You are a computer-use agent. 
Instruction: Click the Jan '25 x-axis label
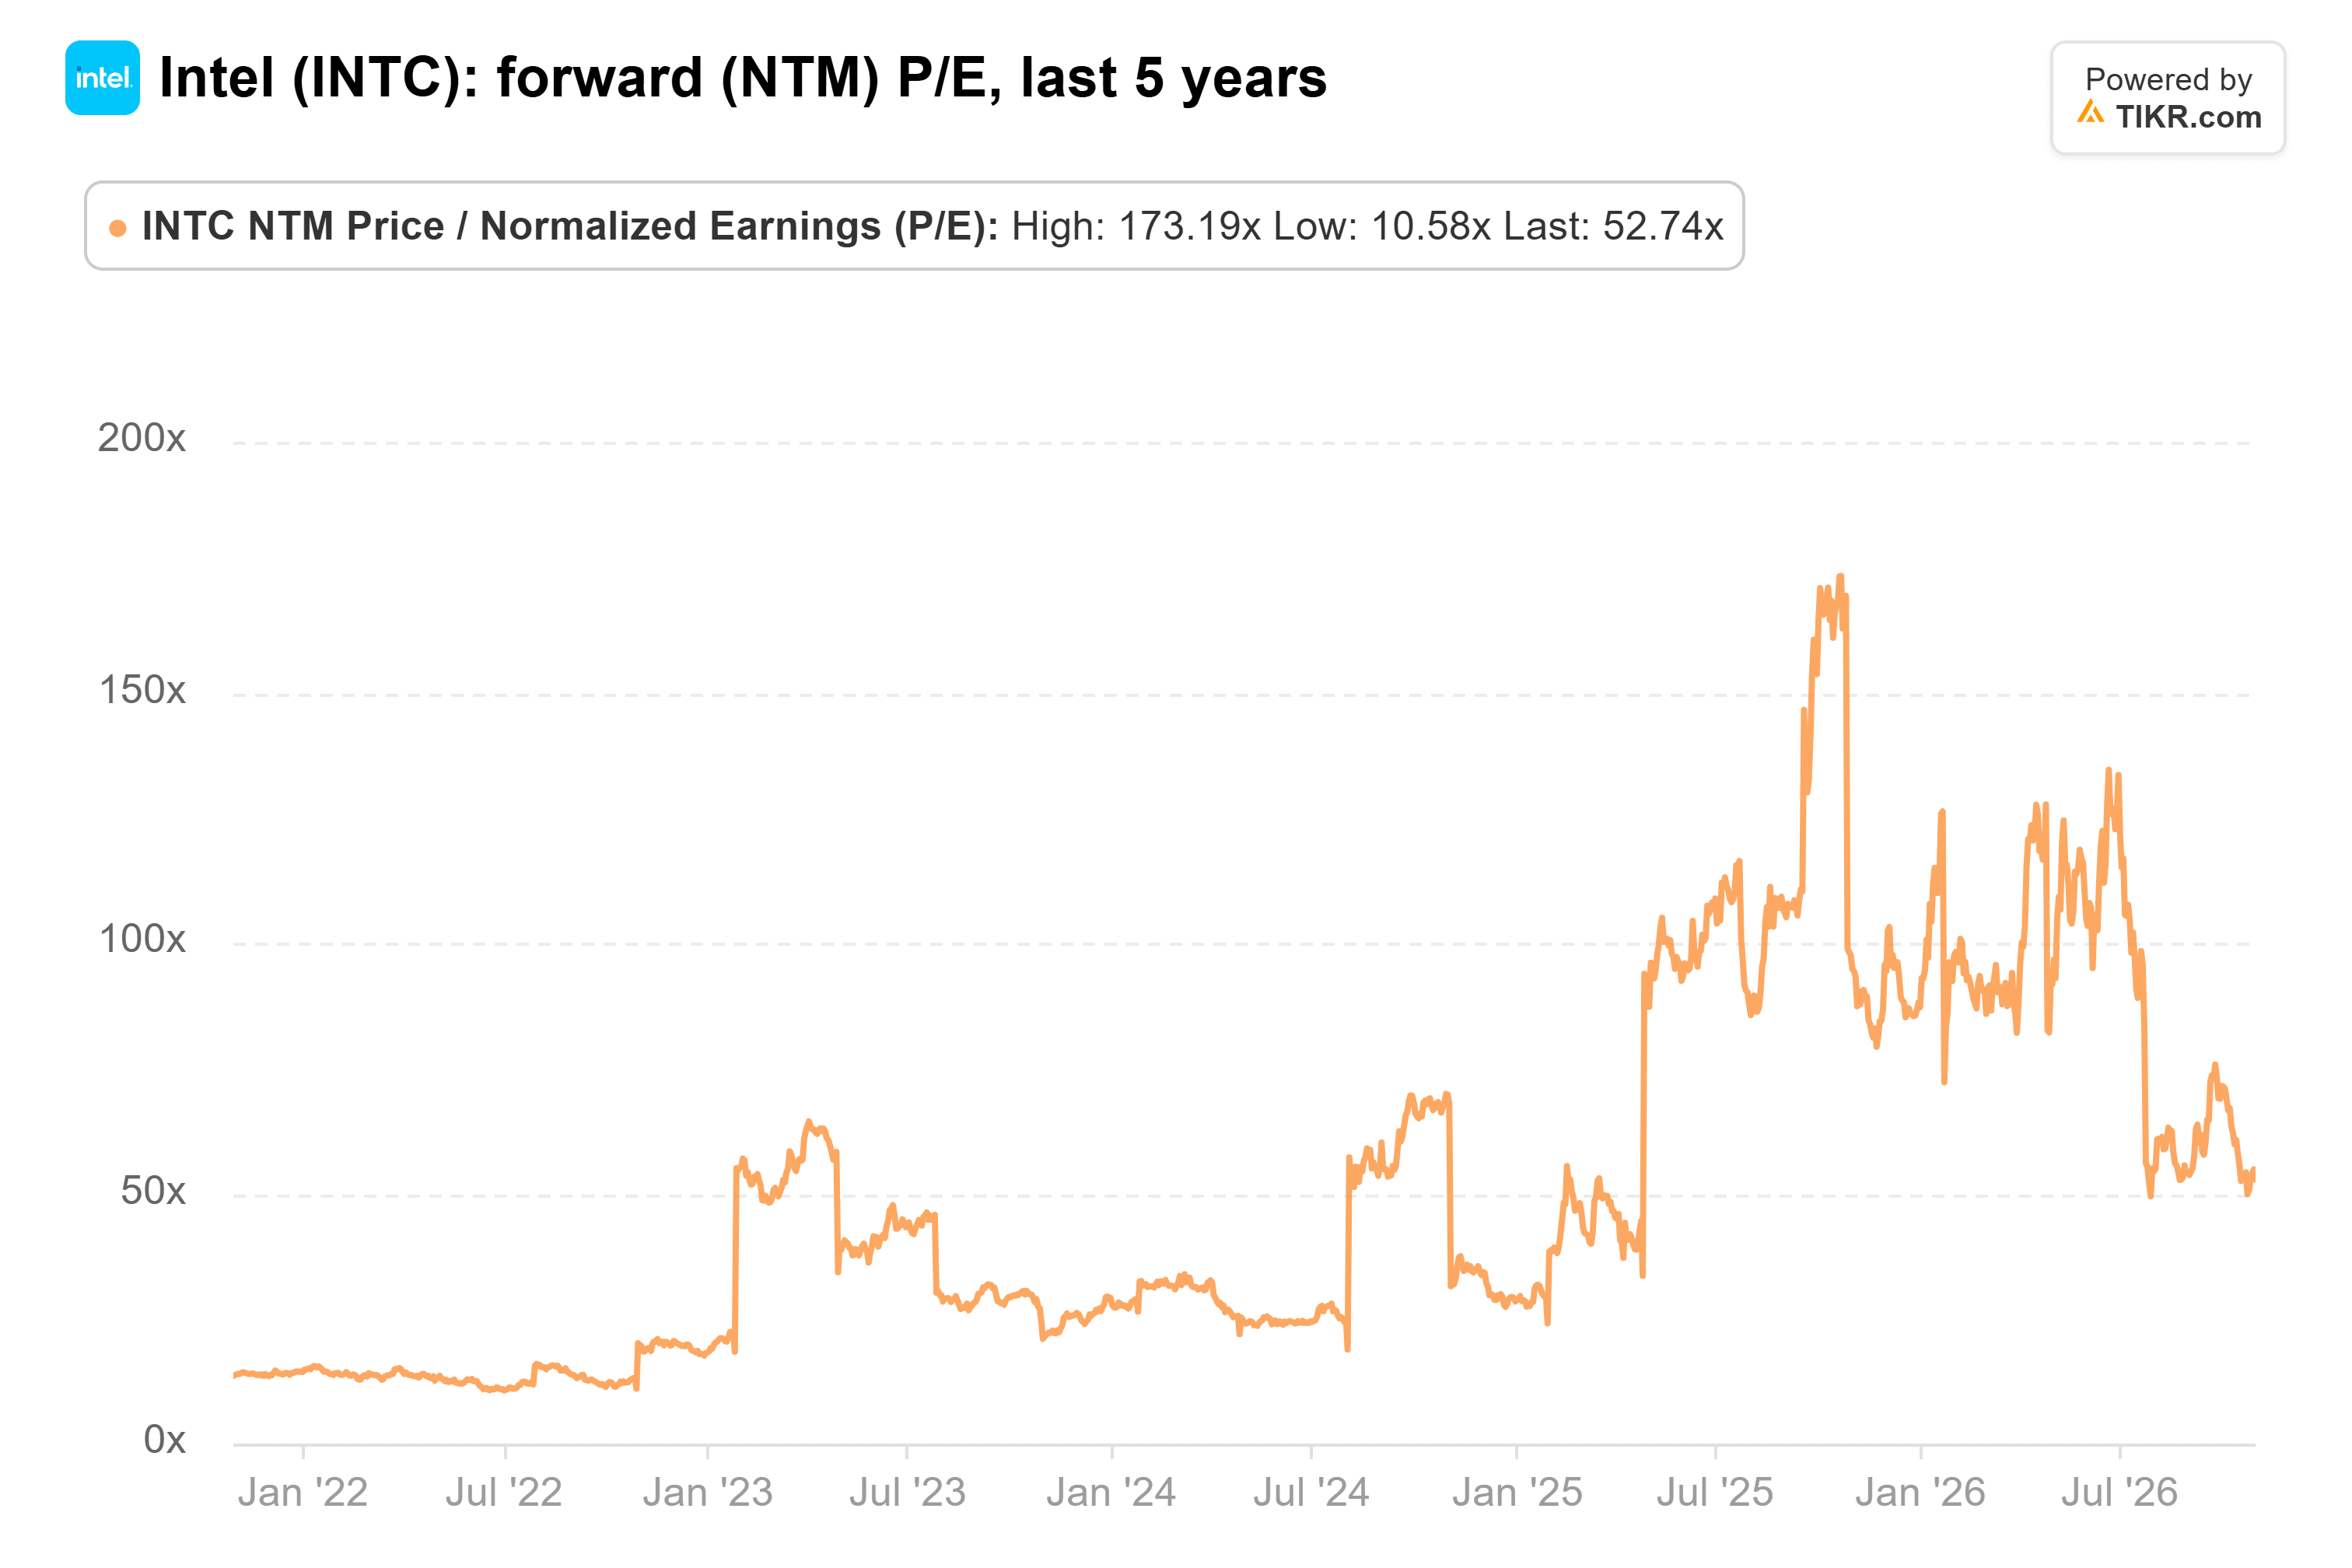pos(1517,1492)
